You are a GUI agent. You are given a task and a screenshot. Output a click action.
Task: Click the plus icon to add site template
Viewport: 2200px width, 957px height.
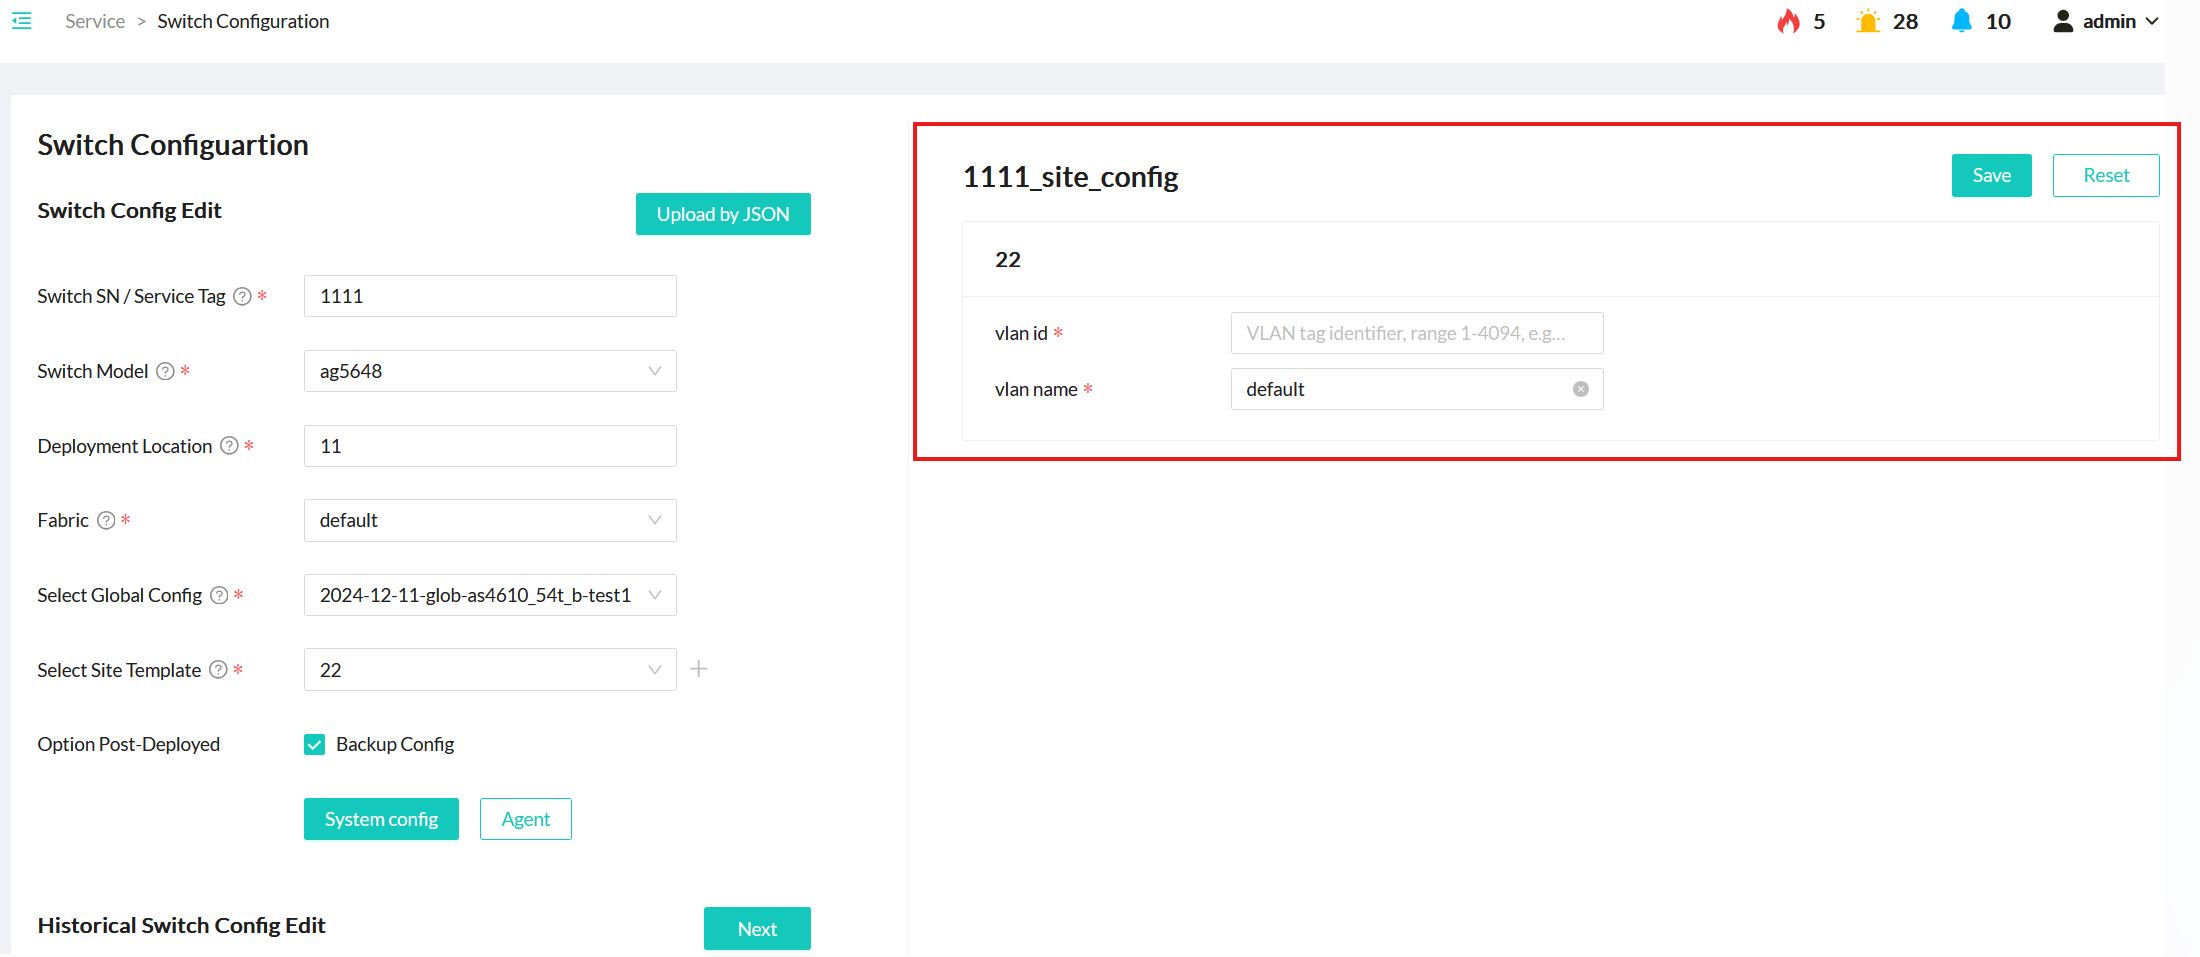click(x=699, y=669)
